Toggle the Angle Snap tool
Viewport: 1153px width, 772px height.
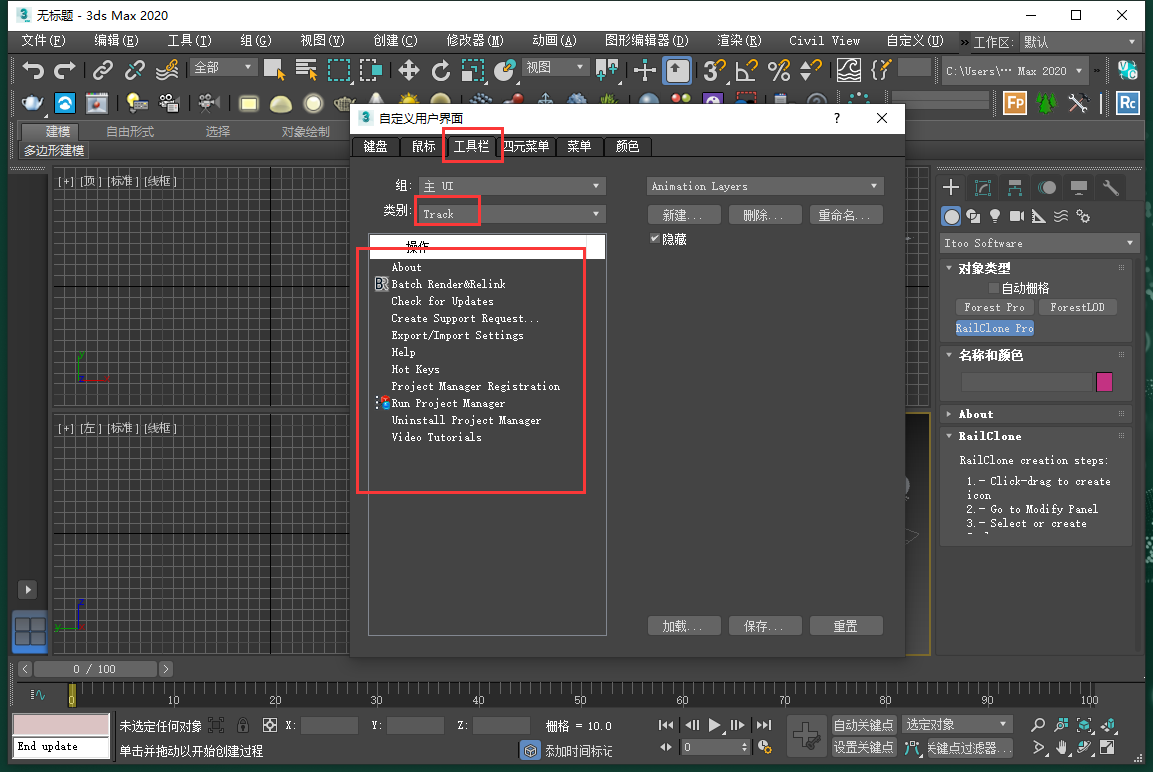click(746, 71)
